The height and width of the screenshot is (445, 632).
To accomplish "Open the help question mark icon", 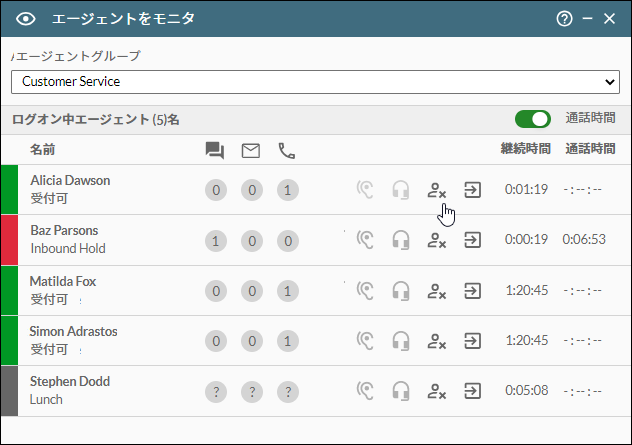I will pyautogui.click(x=564, y=19).
